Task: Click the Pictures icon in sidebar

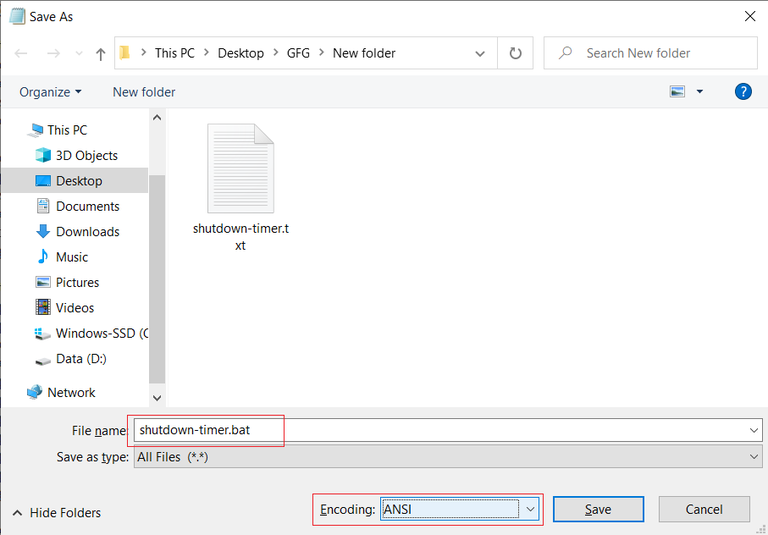Action: click(x=43, y=282)
